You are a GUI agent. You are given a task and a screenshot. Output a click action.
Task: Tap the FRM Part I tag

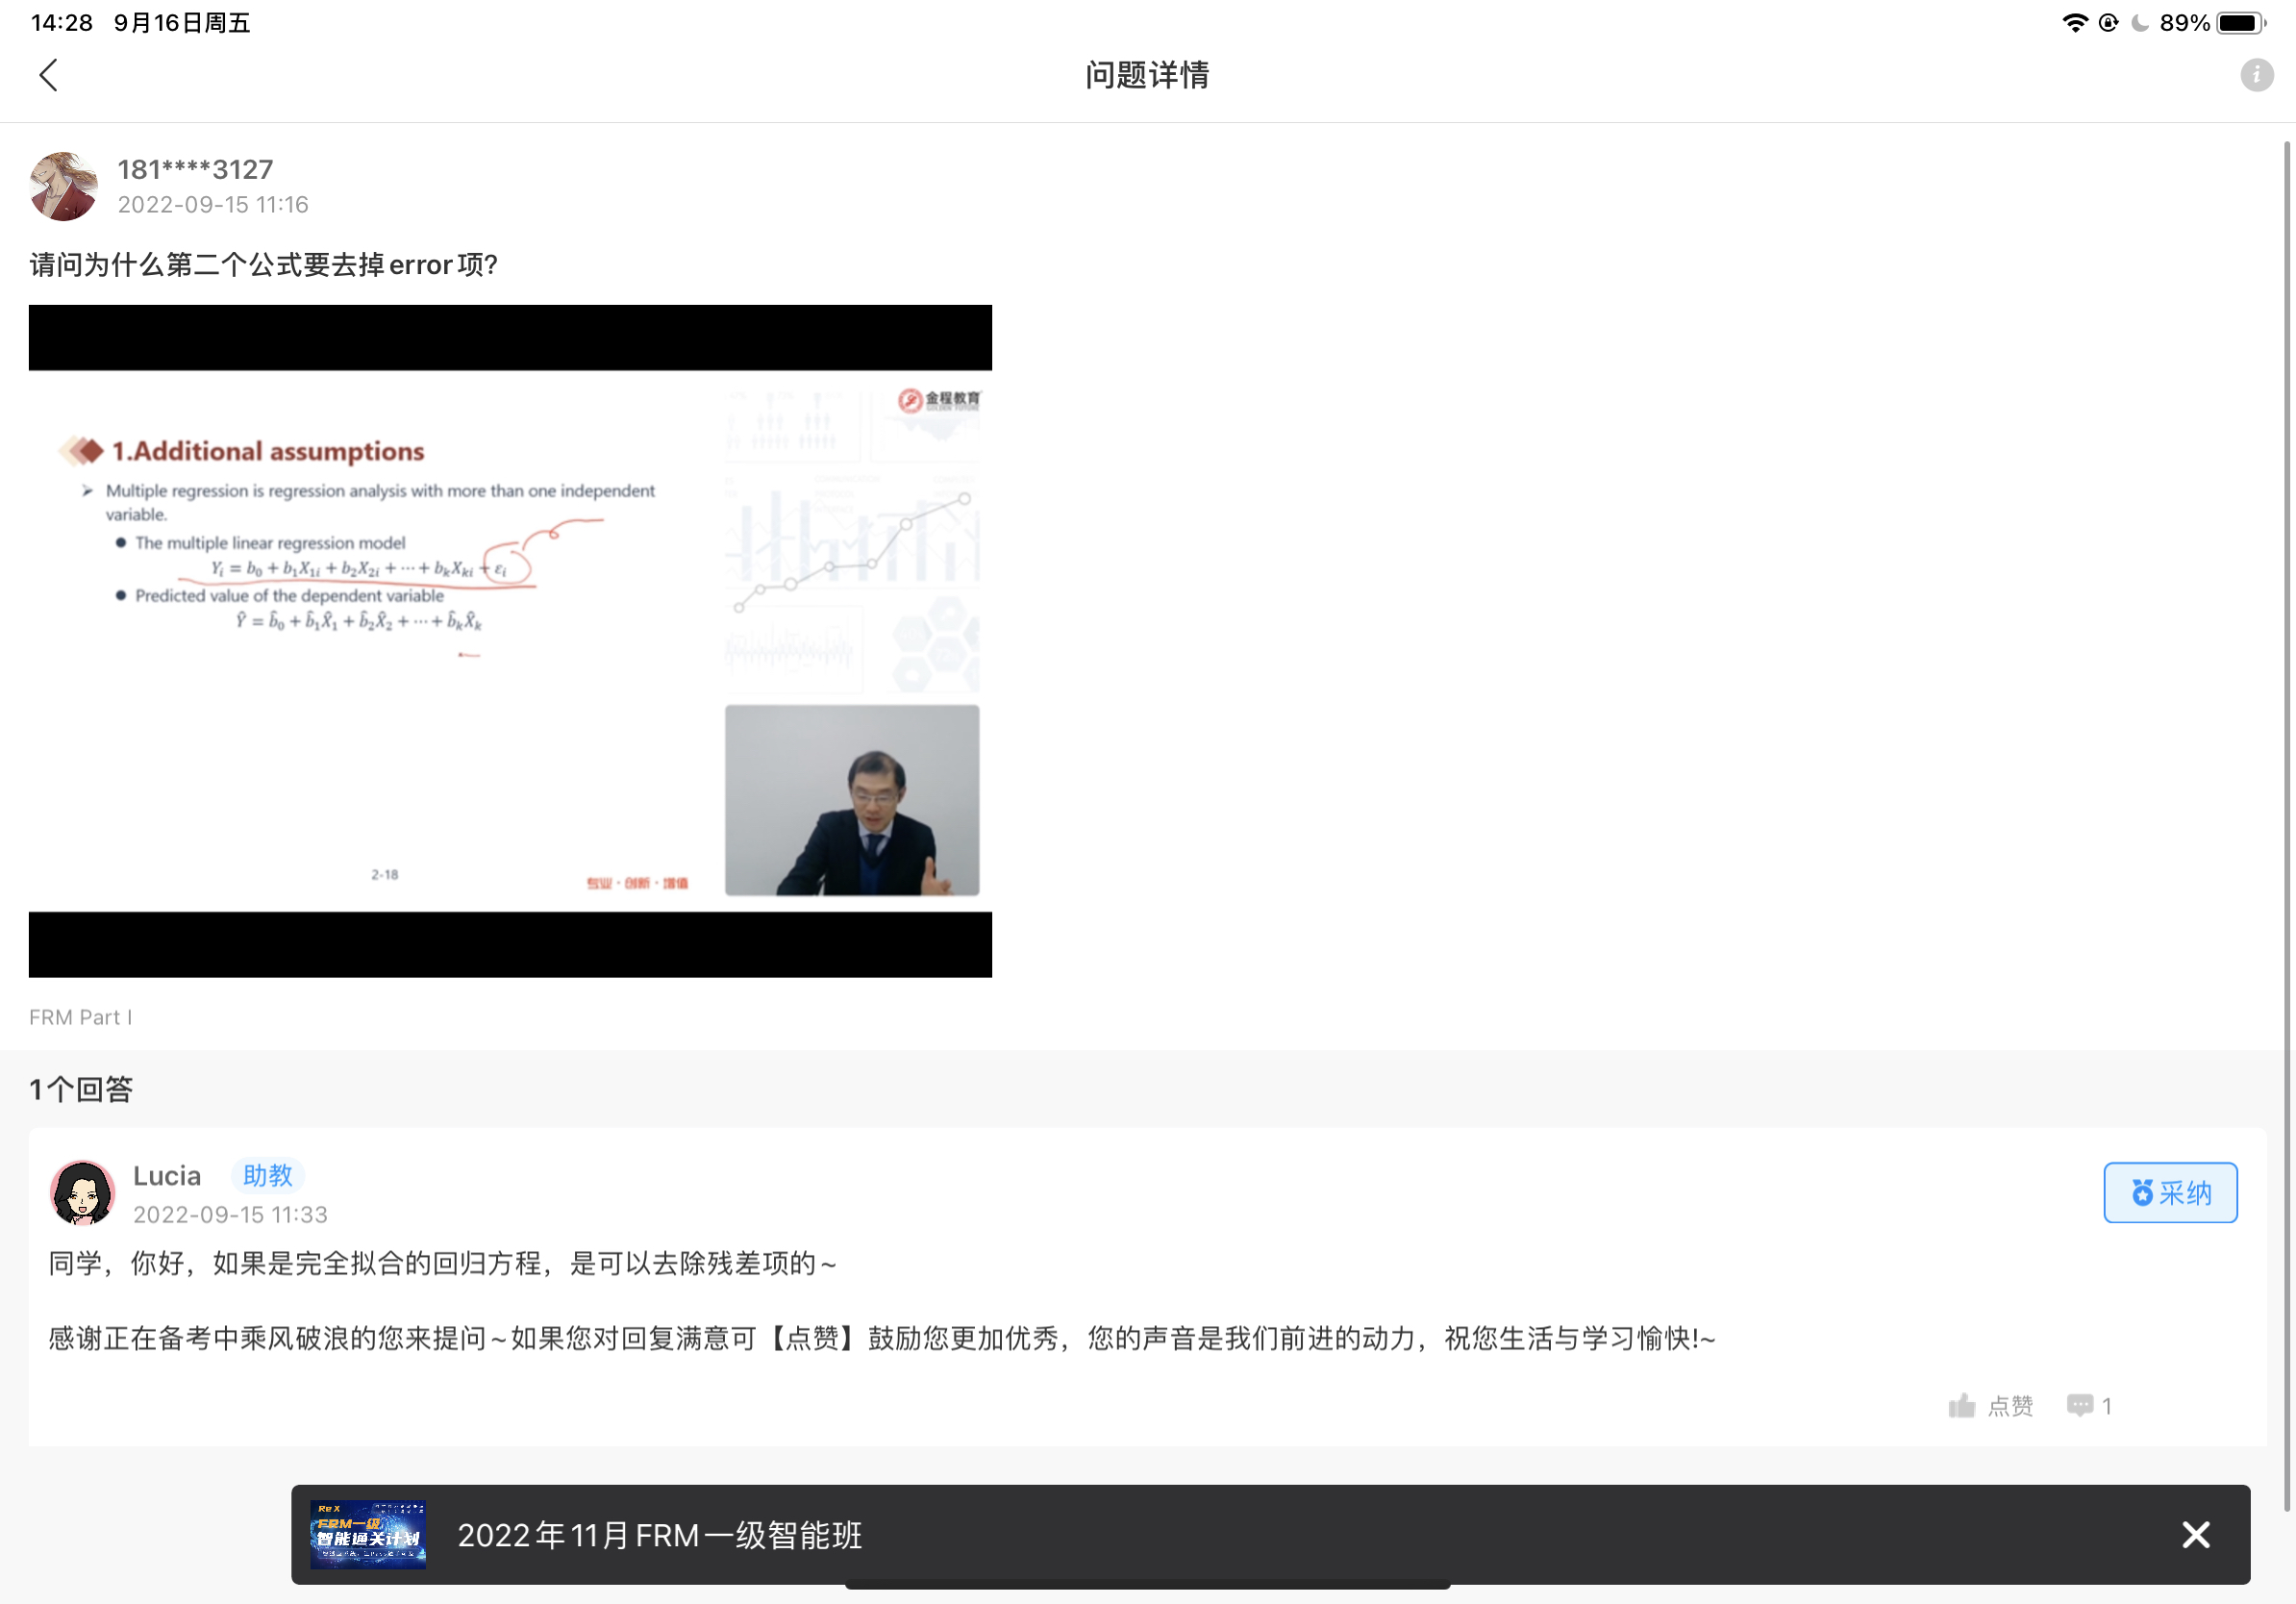coord(80,1017)
